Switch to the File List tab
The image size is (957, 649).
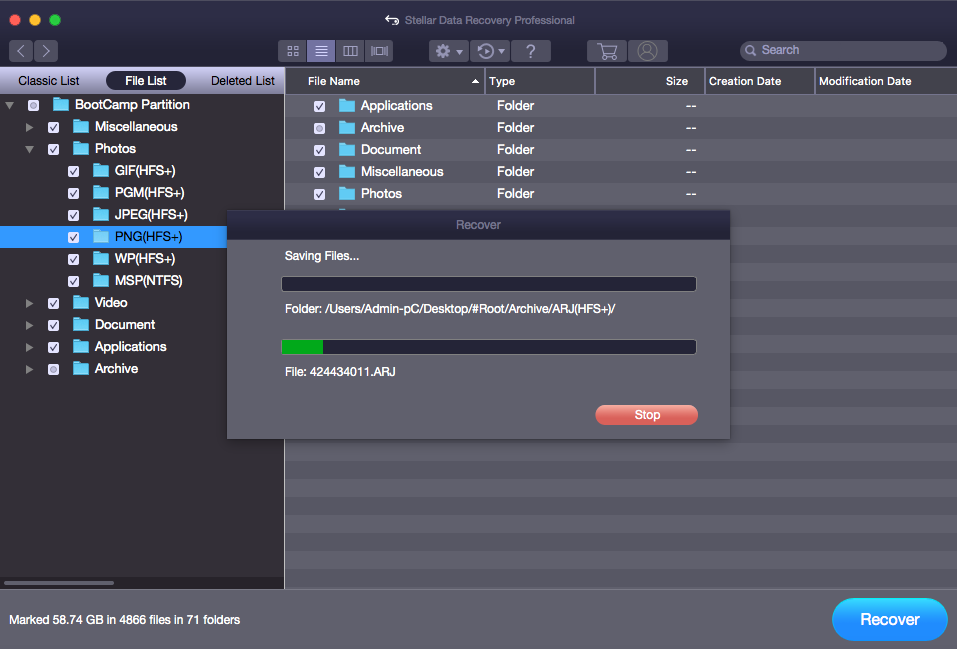[x=145, y=81]
